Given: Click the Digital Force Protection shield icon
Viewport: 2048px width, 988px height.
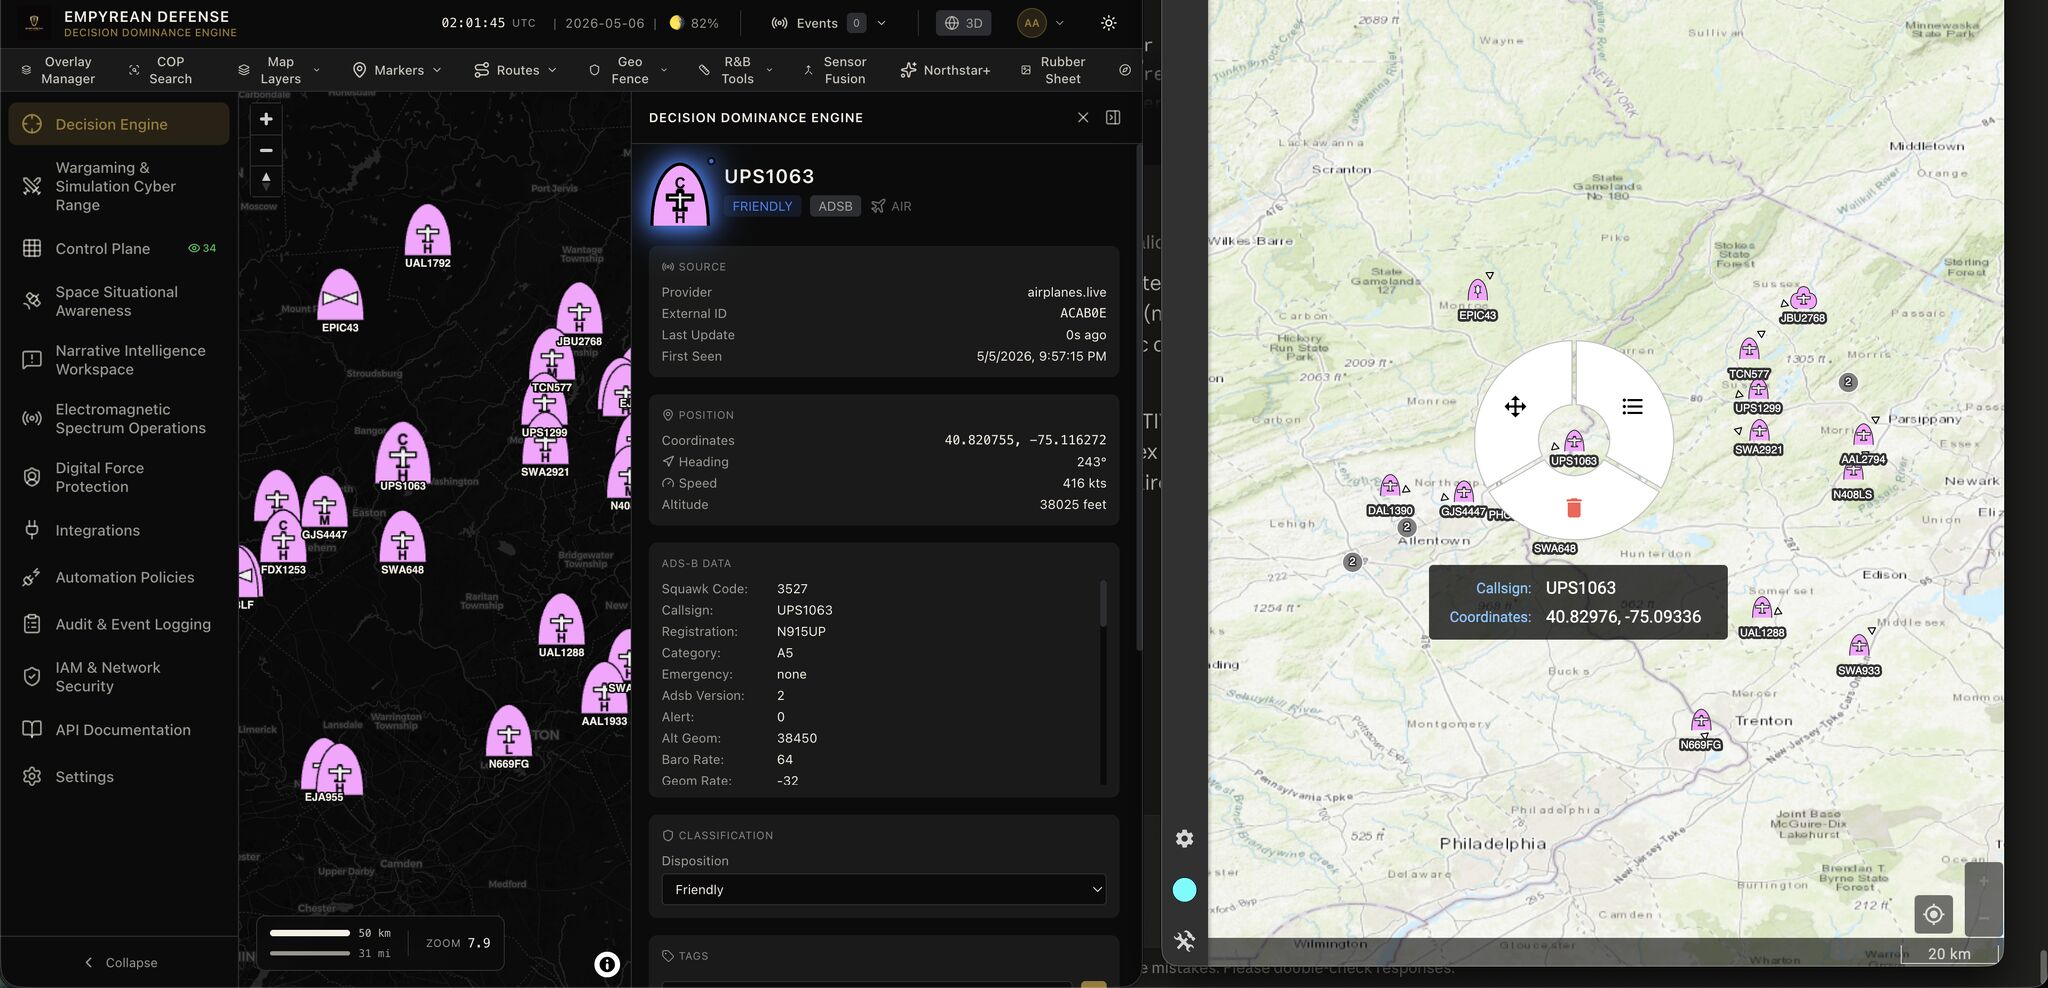Looking at the screenshot, I should [x=32, y=477].
